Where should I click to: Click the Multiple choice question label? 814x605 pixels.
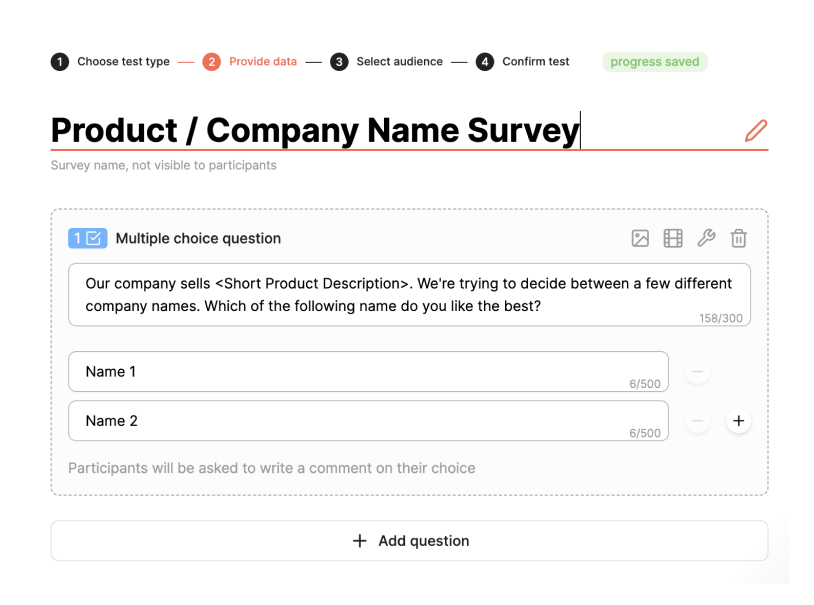(198, 238)
